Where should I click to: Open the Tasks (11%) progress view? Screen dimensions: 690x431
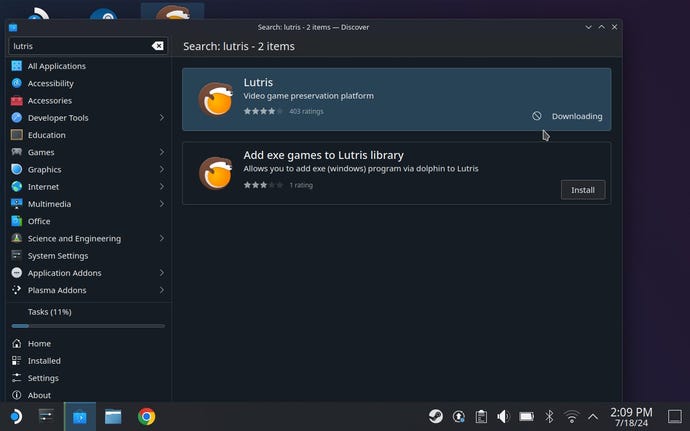point(49,312)
